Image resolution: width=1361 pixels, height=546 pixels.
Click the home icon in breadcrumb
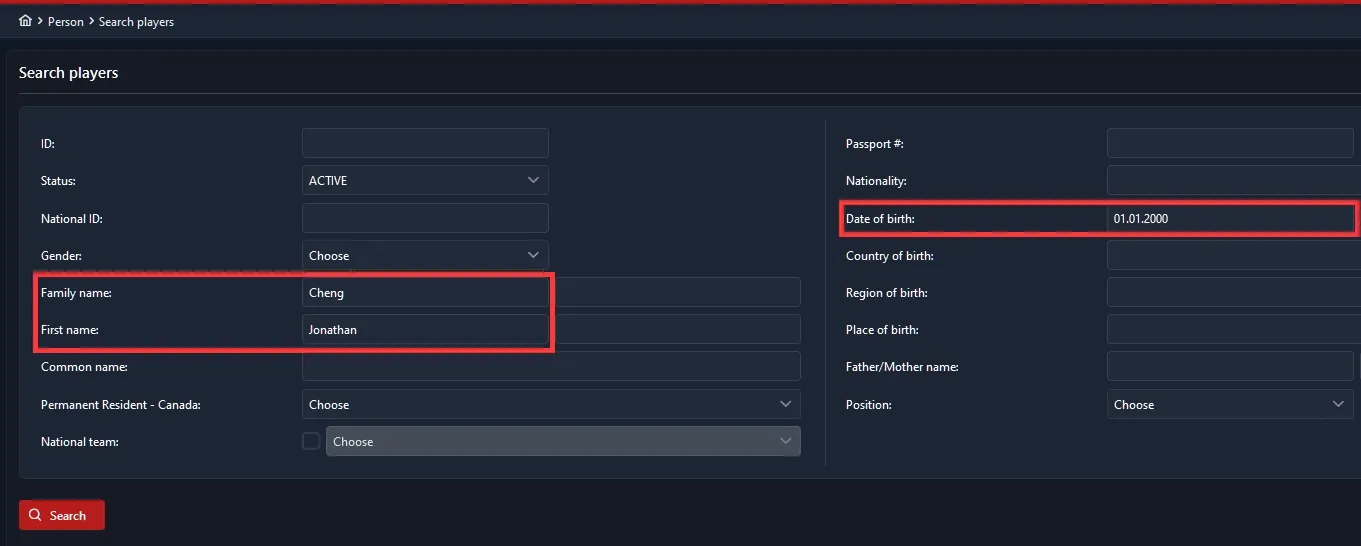point(25,21)
